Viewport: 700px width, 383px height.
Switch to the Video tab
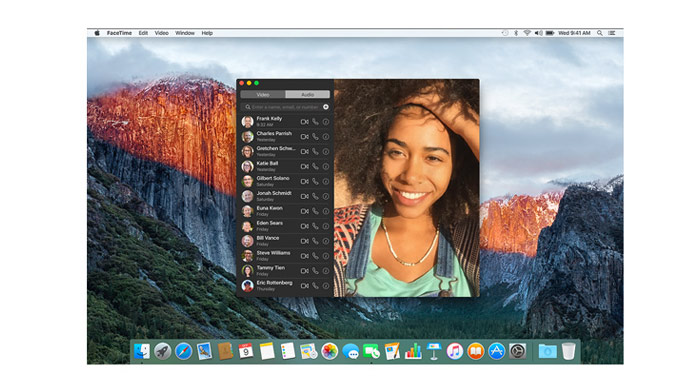pos(263,95)
